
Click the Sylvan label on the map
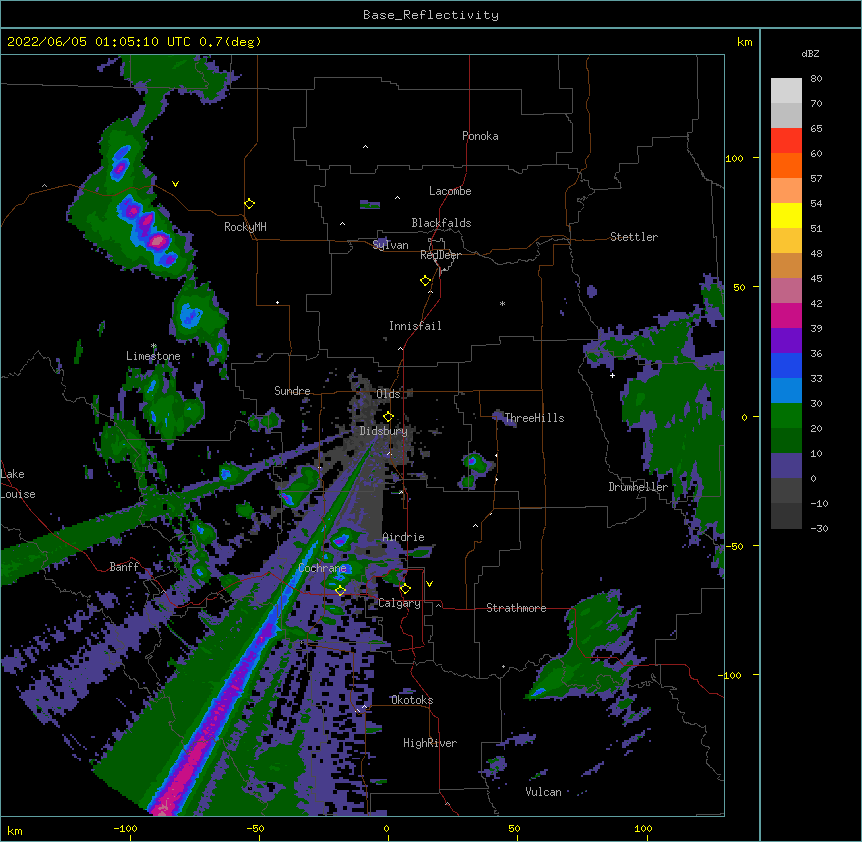click(390, 245)
